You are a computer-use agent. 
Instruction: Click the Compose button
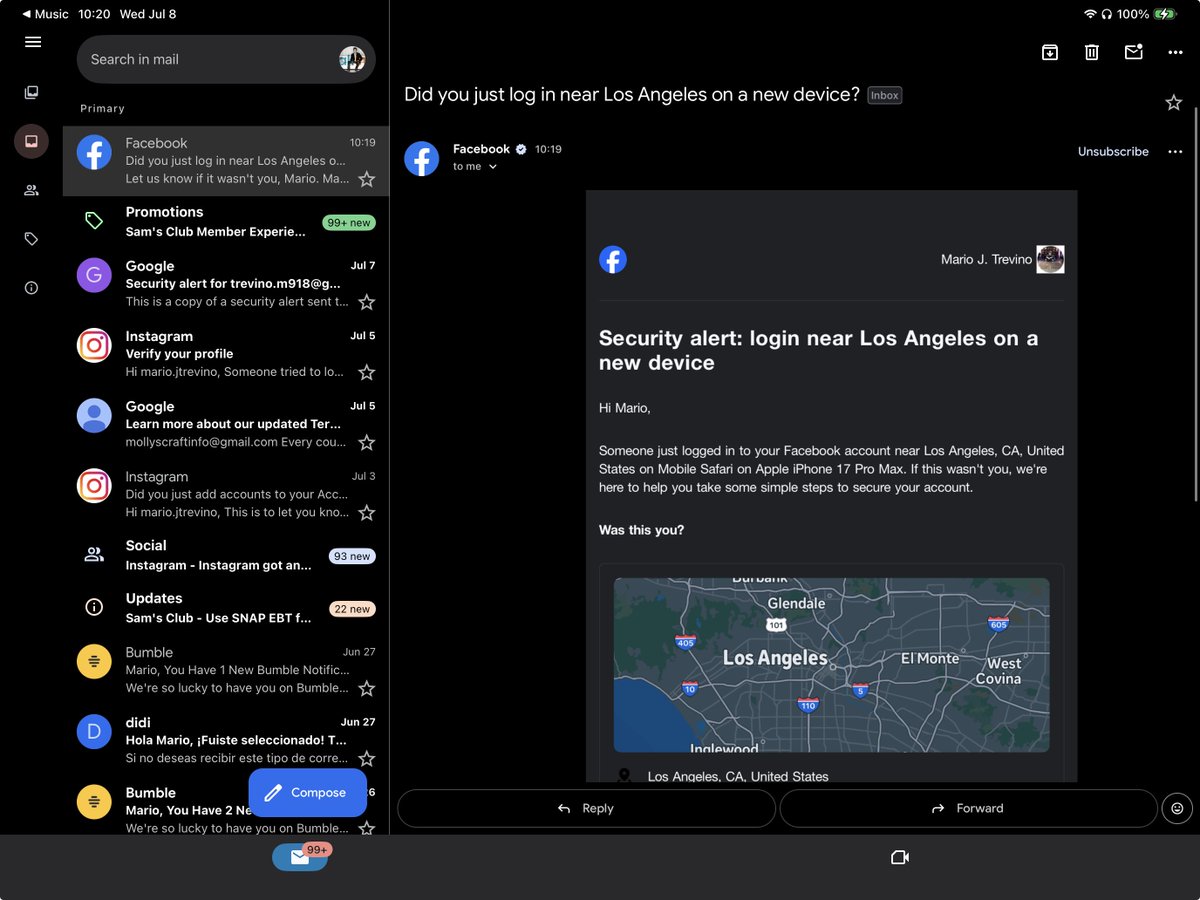click(x=307, y=793)
